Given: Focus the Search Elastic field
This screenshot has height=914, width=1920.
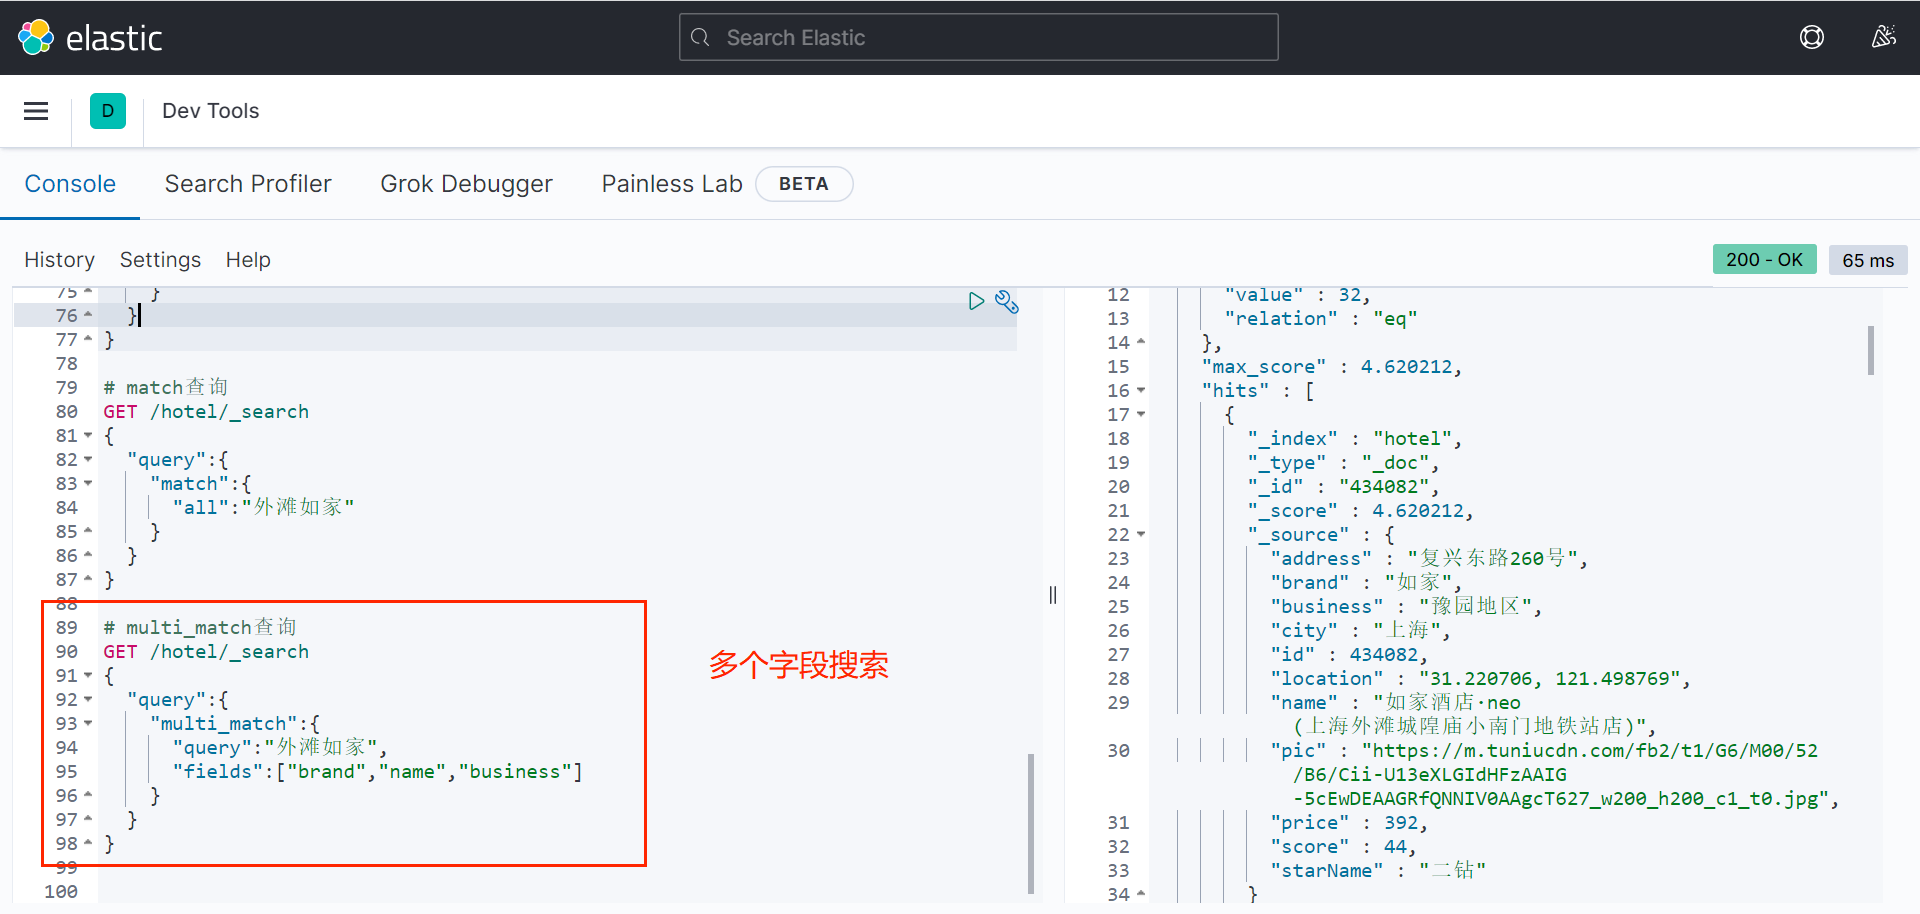Looking at the screenshot, I should tap(979, 37).
